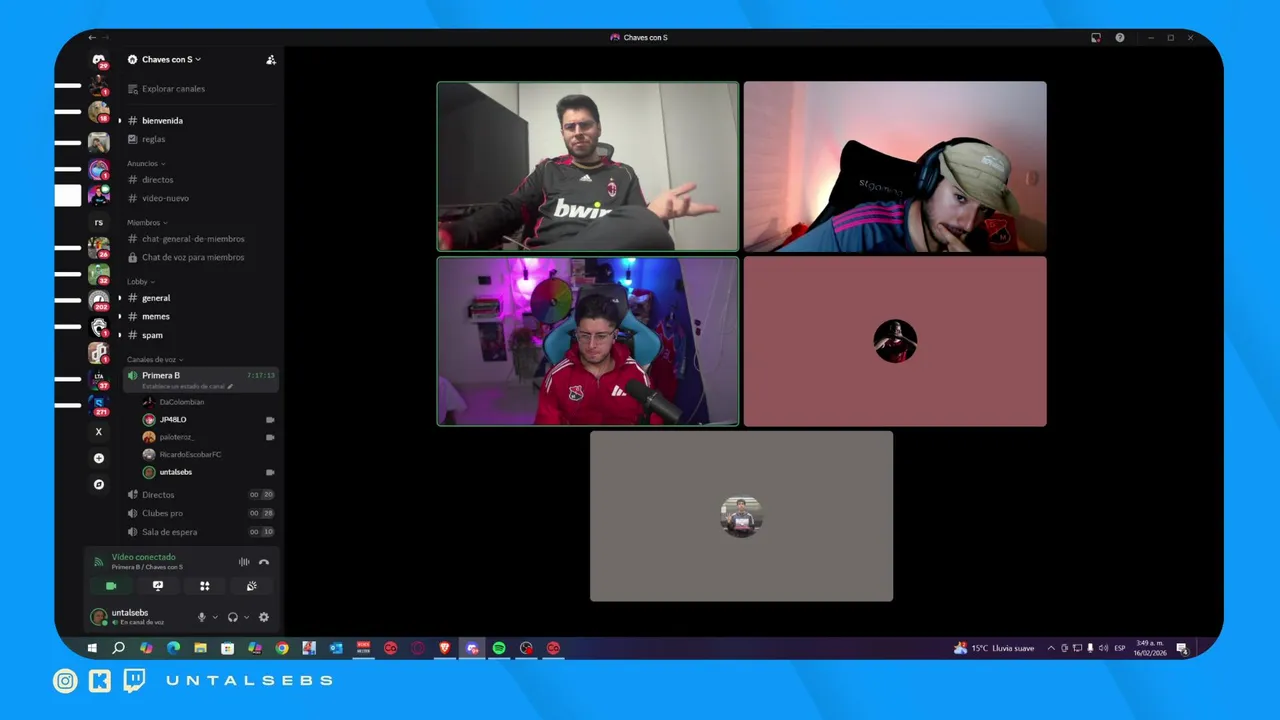This screenshot has height=720, width=1280.
Task: Open Windows Start menu
Action: (92, 648)
